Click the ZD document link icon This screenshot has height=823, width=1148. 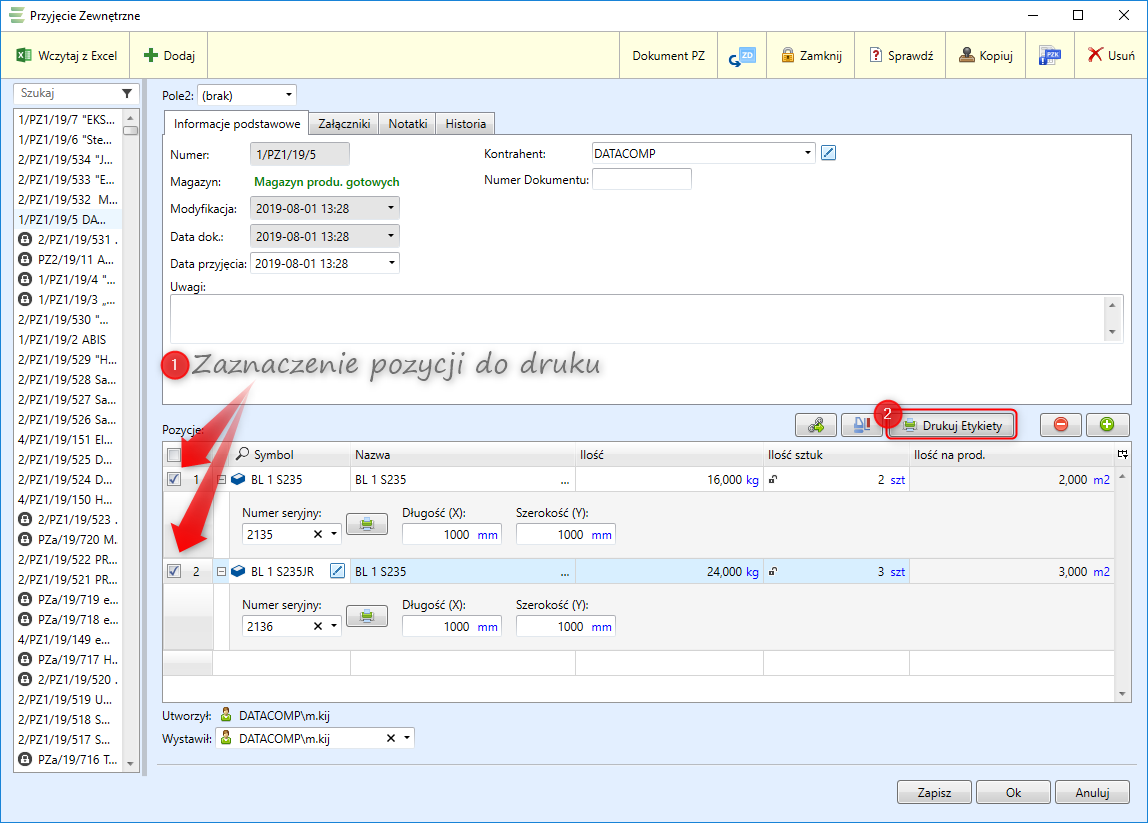point(741,56)
